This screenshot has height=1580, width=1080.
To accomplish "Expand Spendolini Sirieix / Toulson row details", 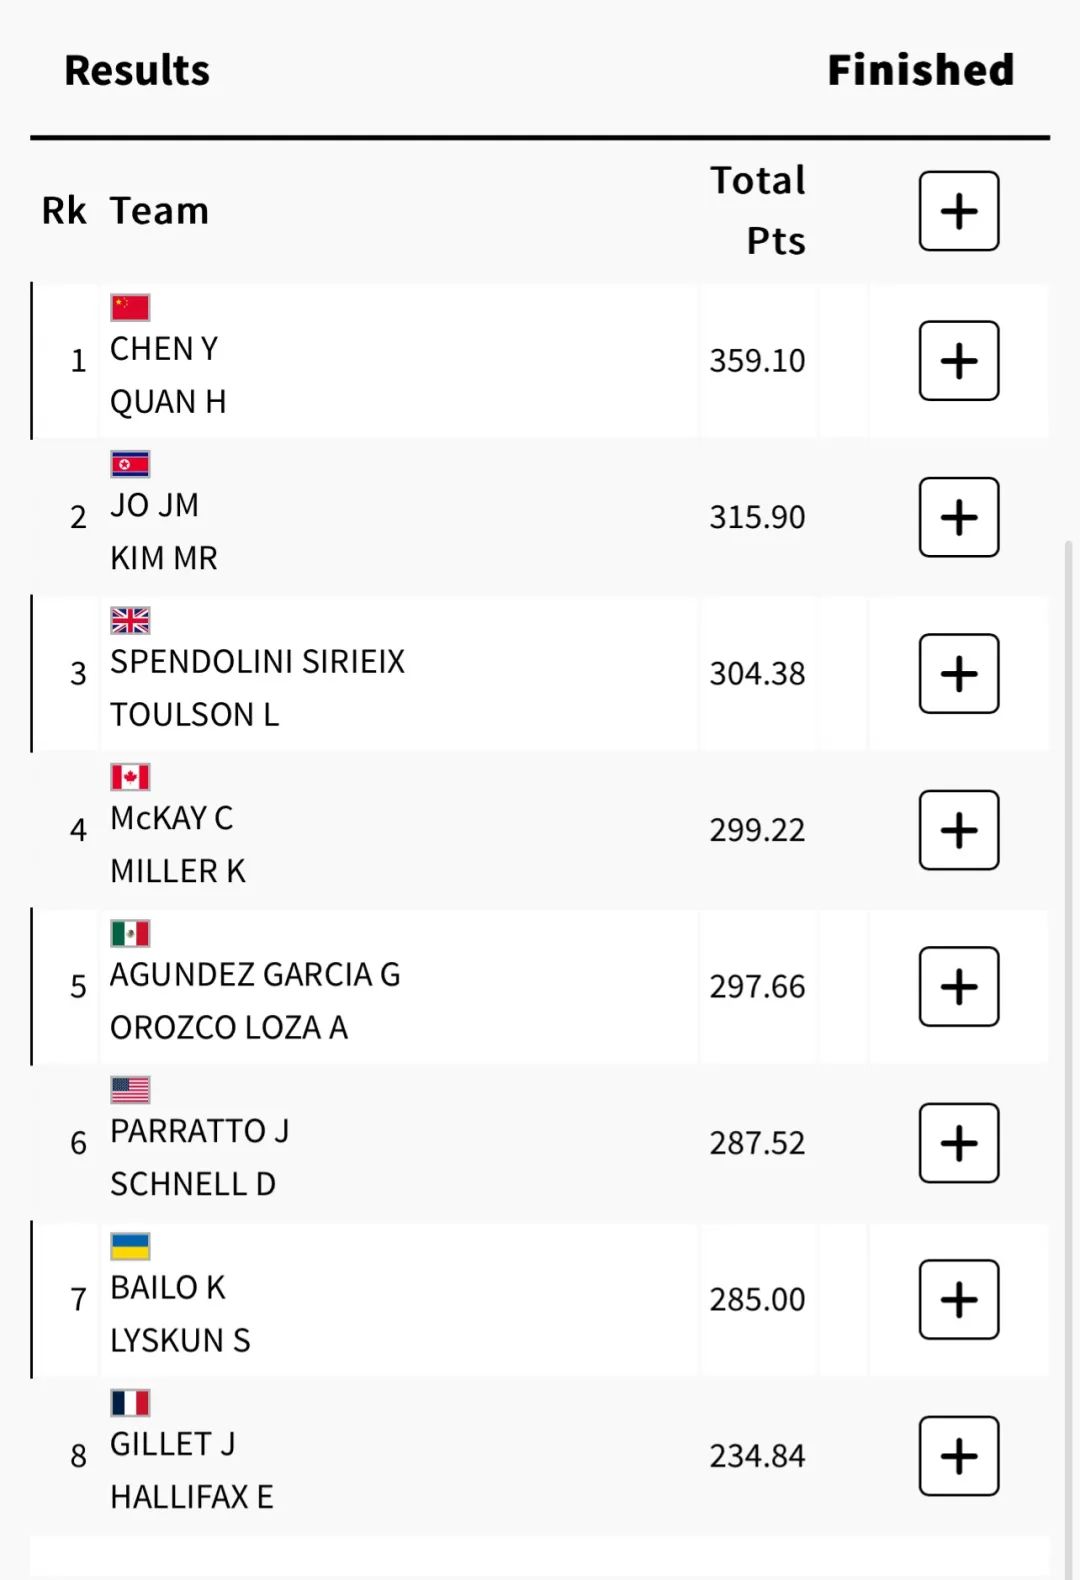I will click(959, 674).
